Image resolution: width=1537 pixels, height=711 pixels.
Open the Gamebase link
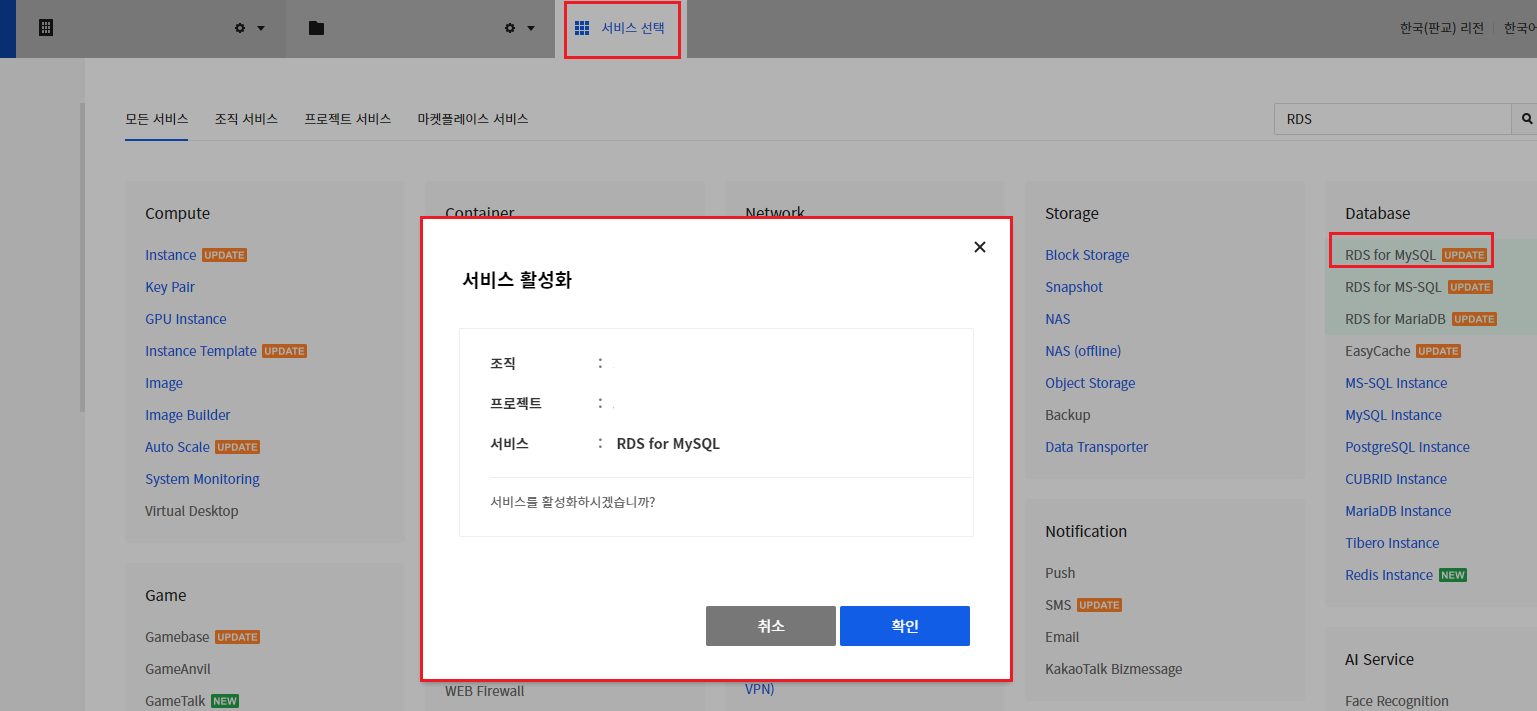pyautogui.click(x=178, y=637)
